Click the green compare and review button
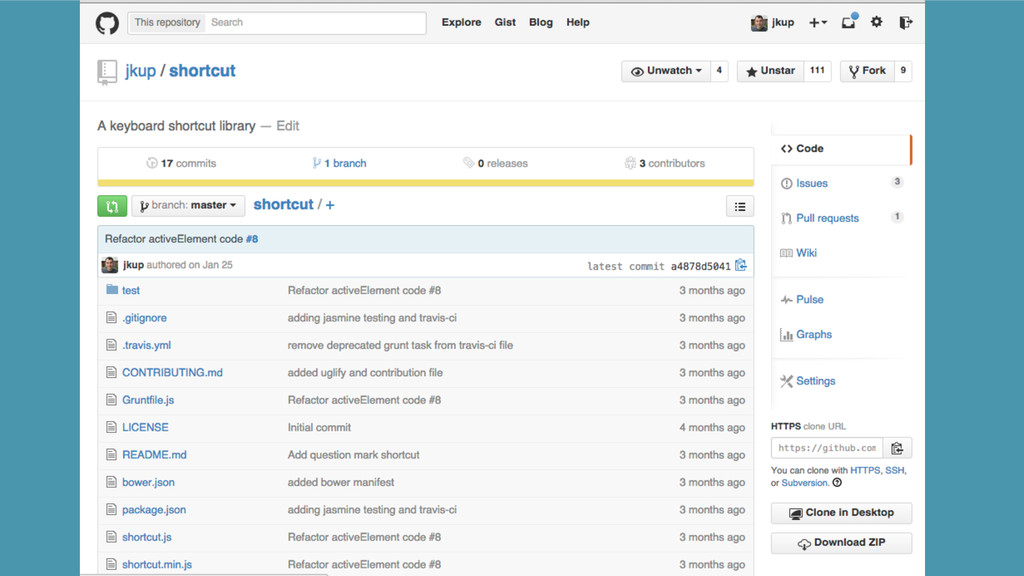 pos(112,206)
